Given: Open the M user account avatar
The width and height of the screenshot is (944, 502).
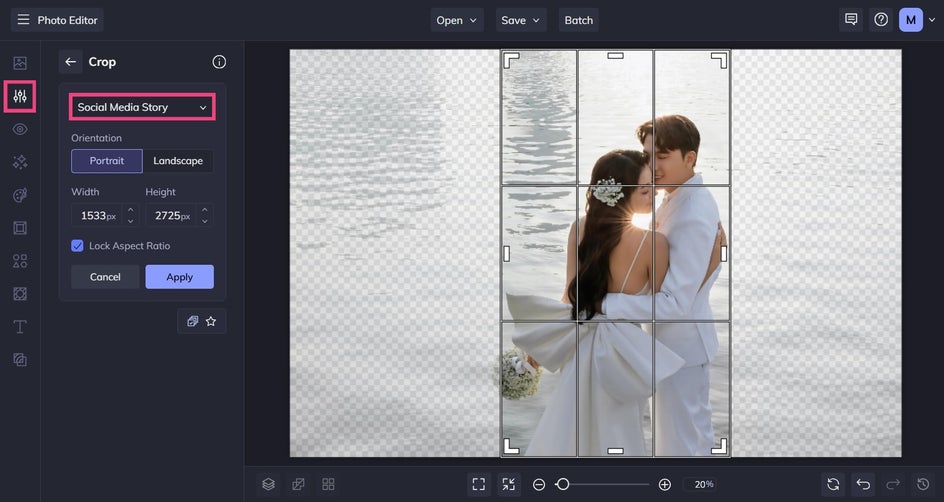Looking at the screenshot, I should pos(911,20).
